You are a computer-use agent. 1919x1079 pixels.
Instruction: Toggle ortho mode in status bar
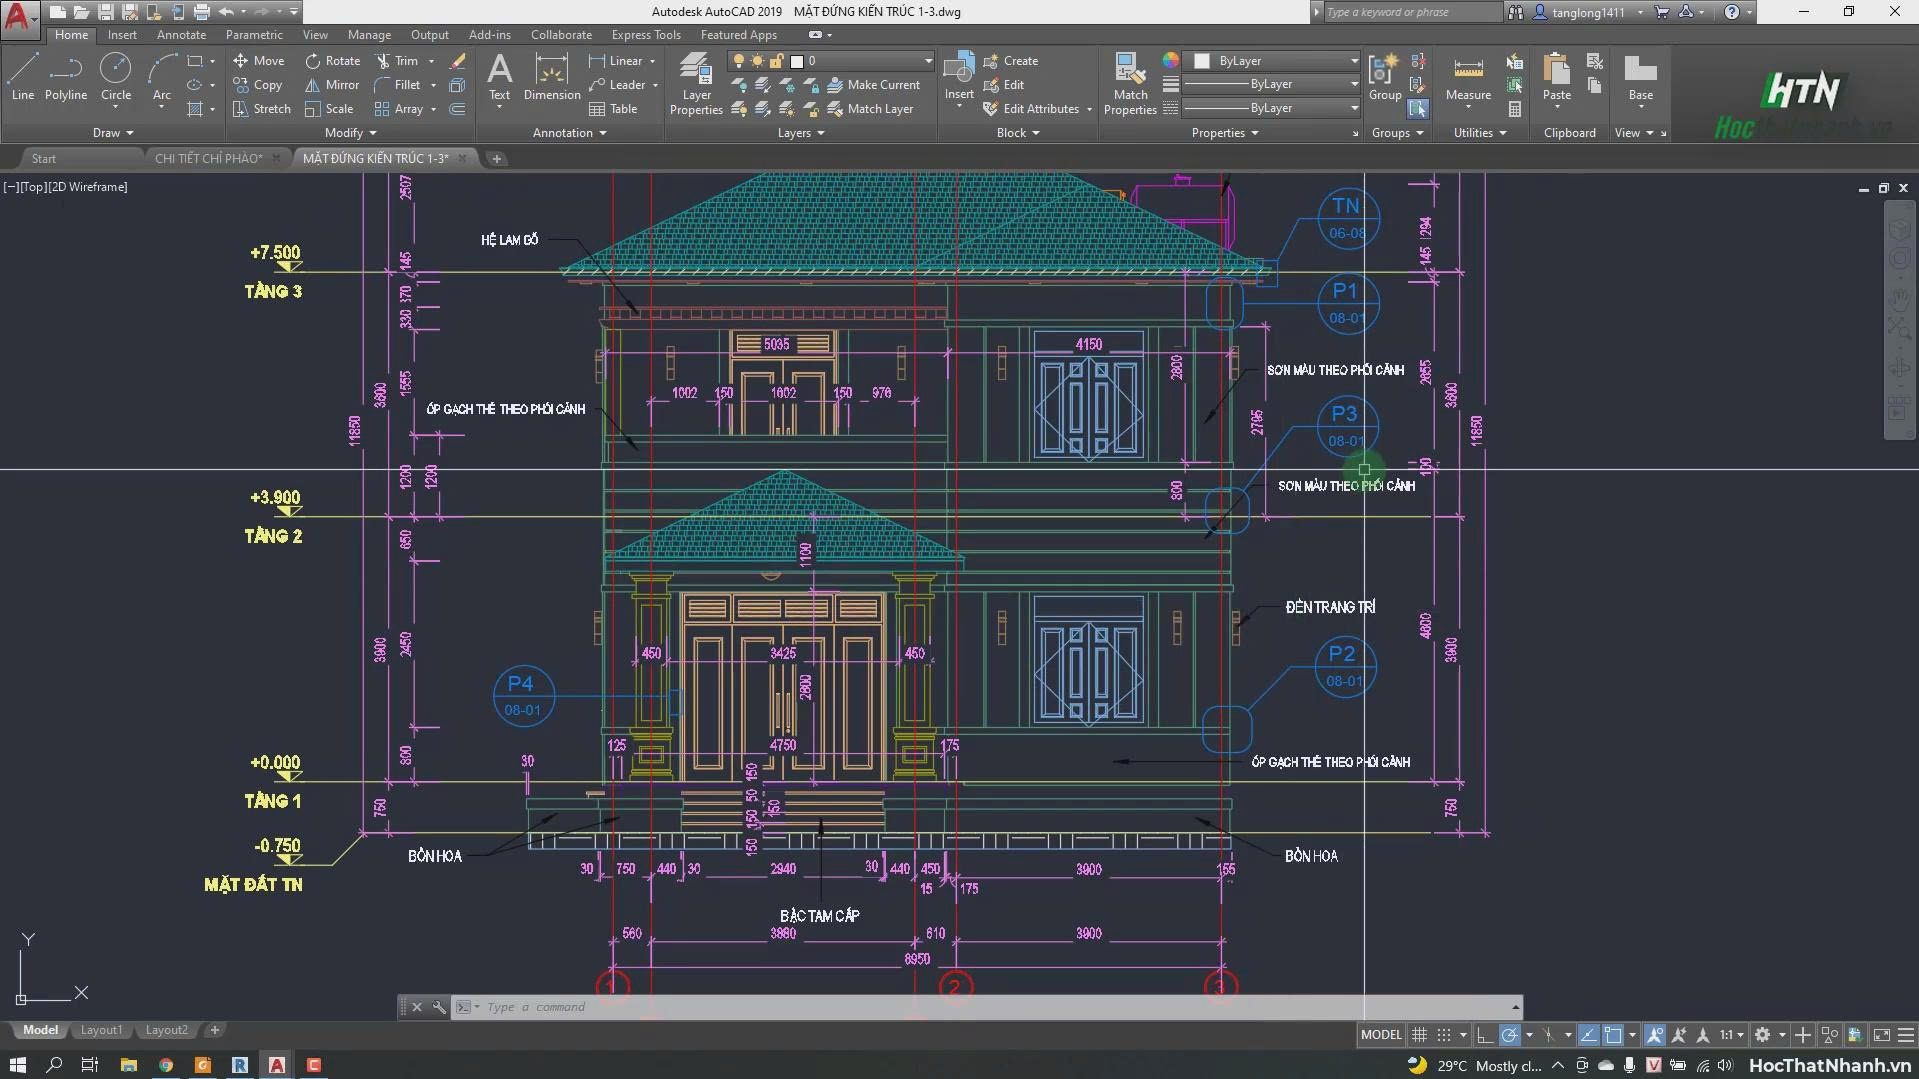pos(1484,1035)
